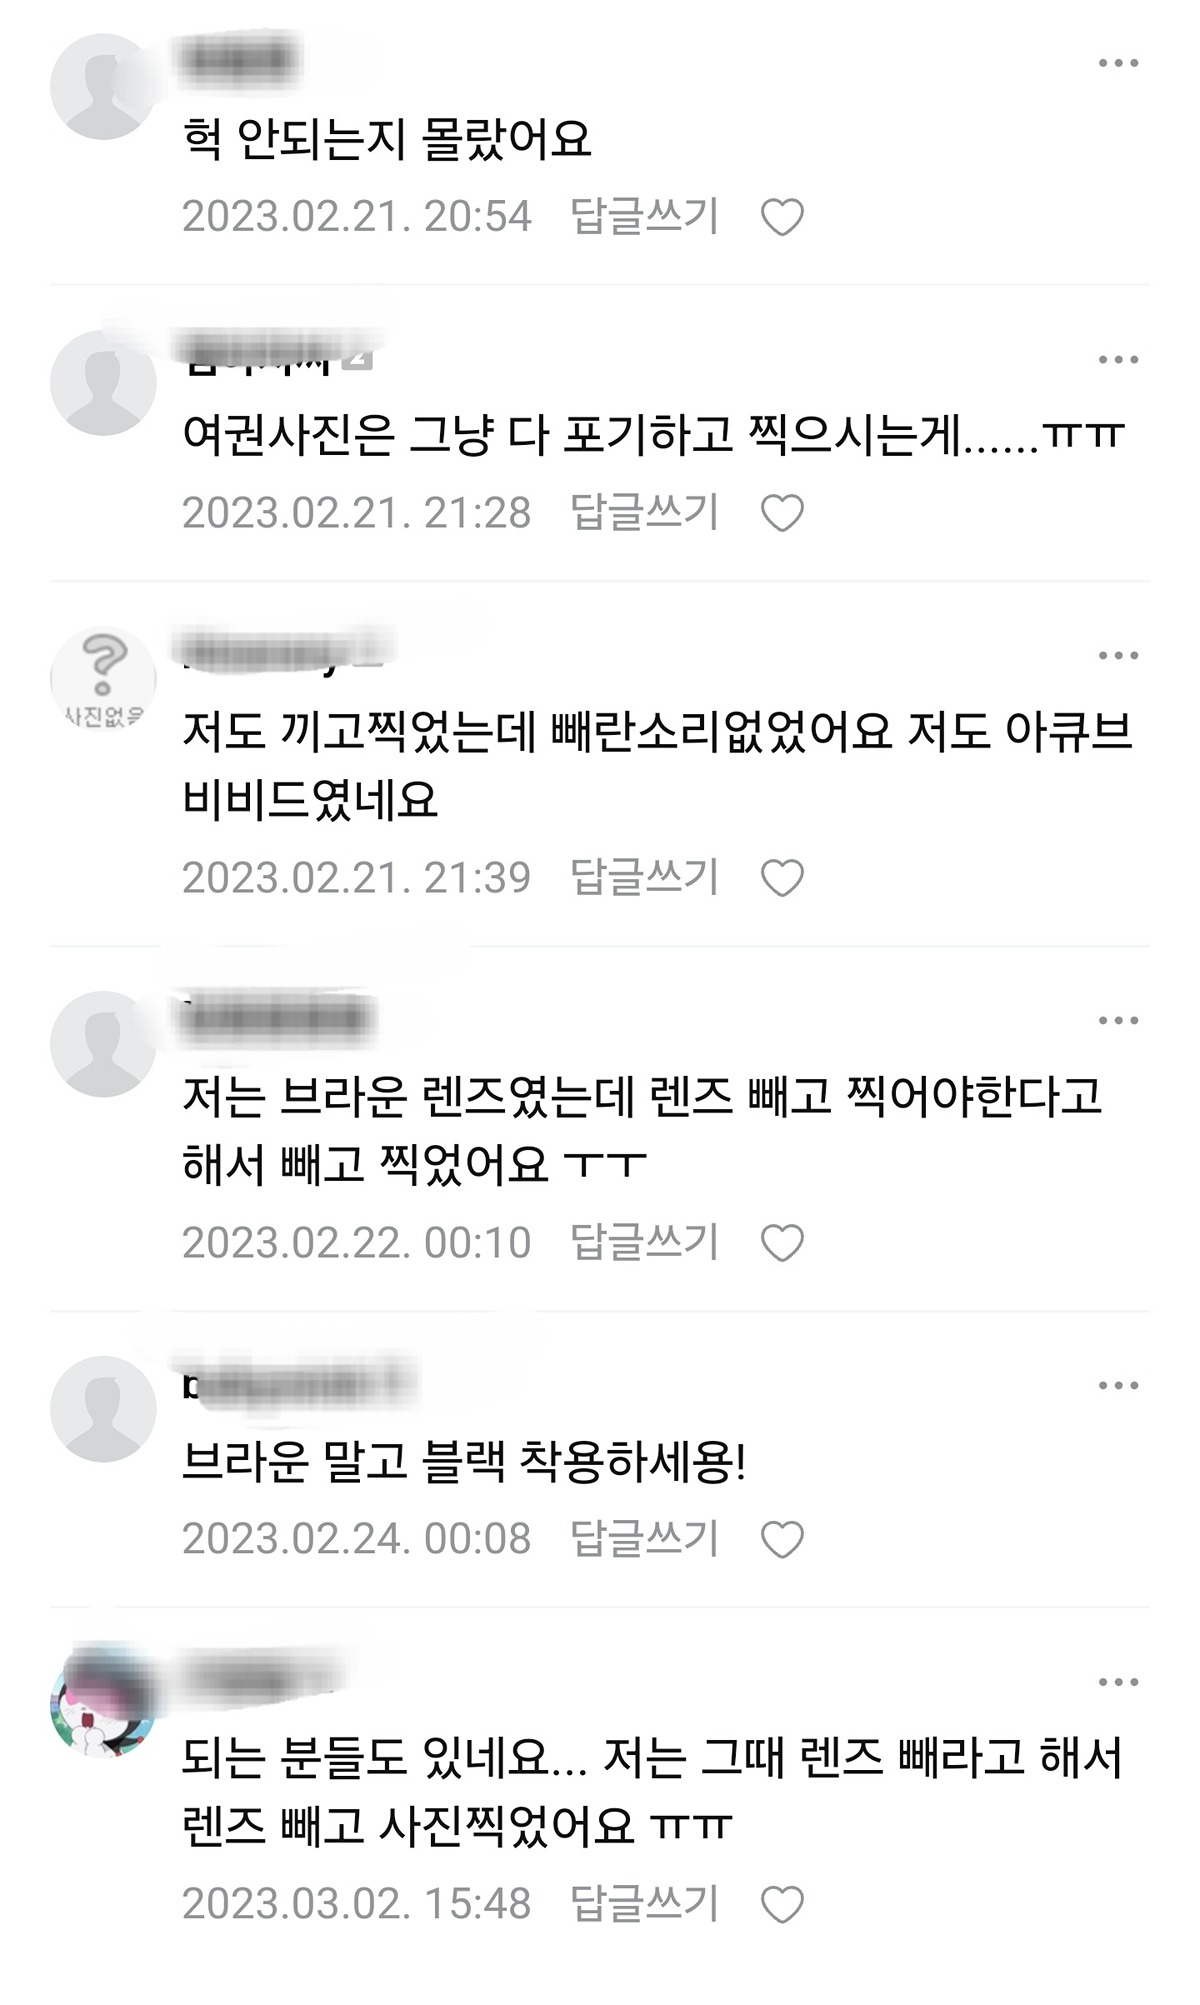The height and width of the screenshot is (2005, 1200).
Task: Open more options on 브라운 렌즈였는데 comment
Action: [1118, 1020]
